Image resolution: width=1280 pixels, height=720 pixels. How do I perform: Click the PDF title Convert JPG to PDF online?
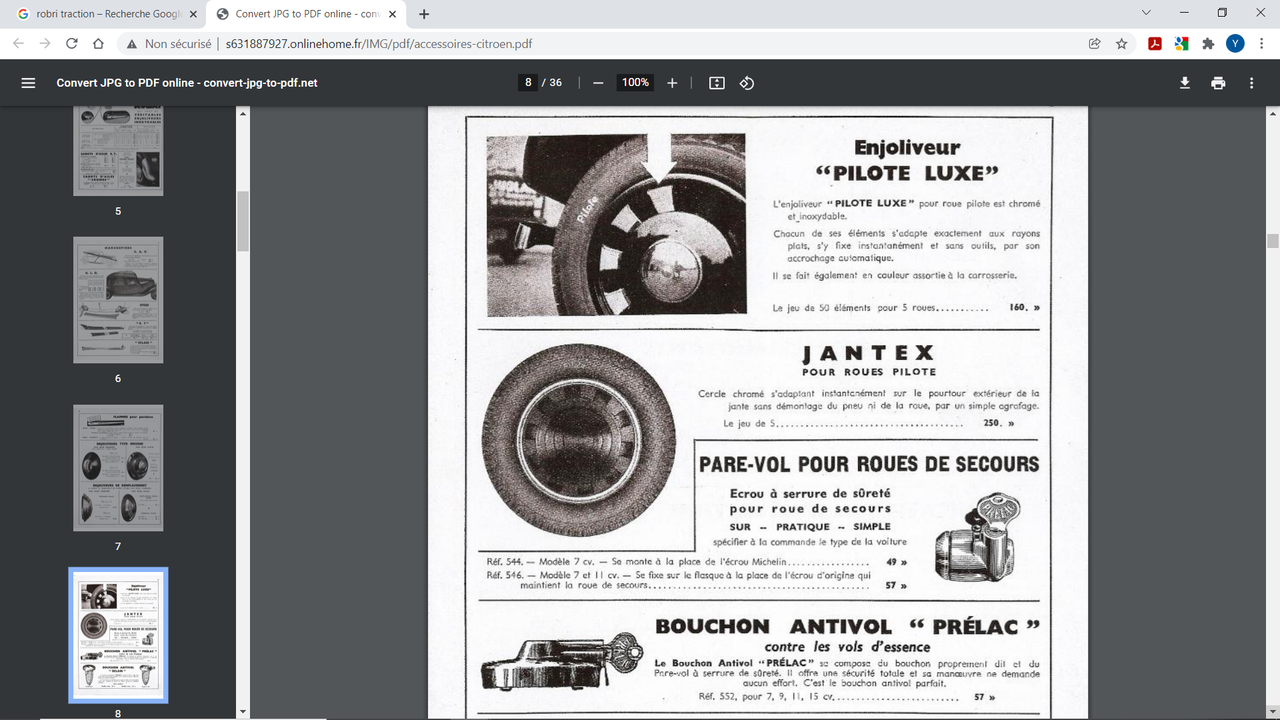click(187, 83)
